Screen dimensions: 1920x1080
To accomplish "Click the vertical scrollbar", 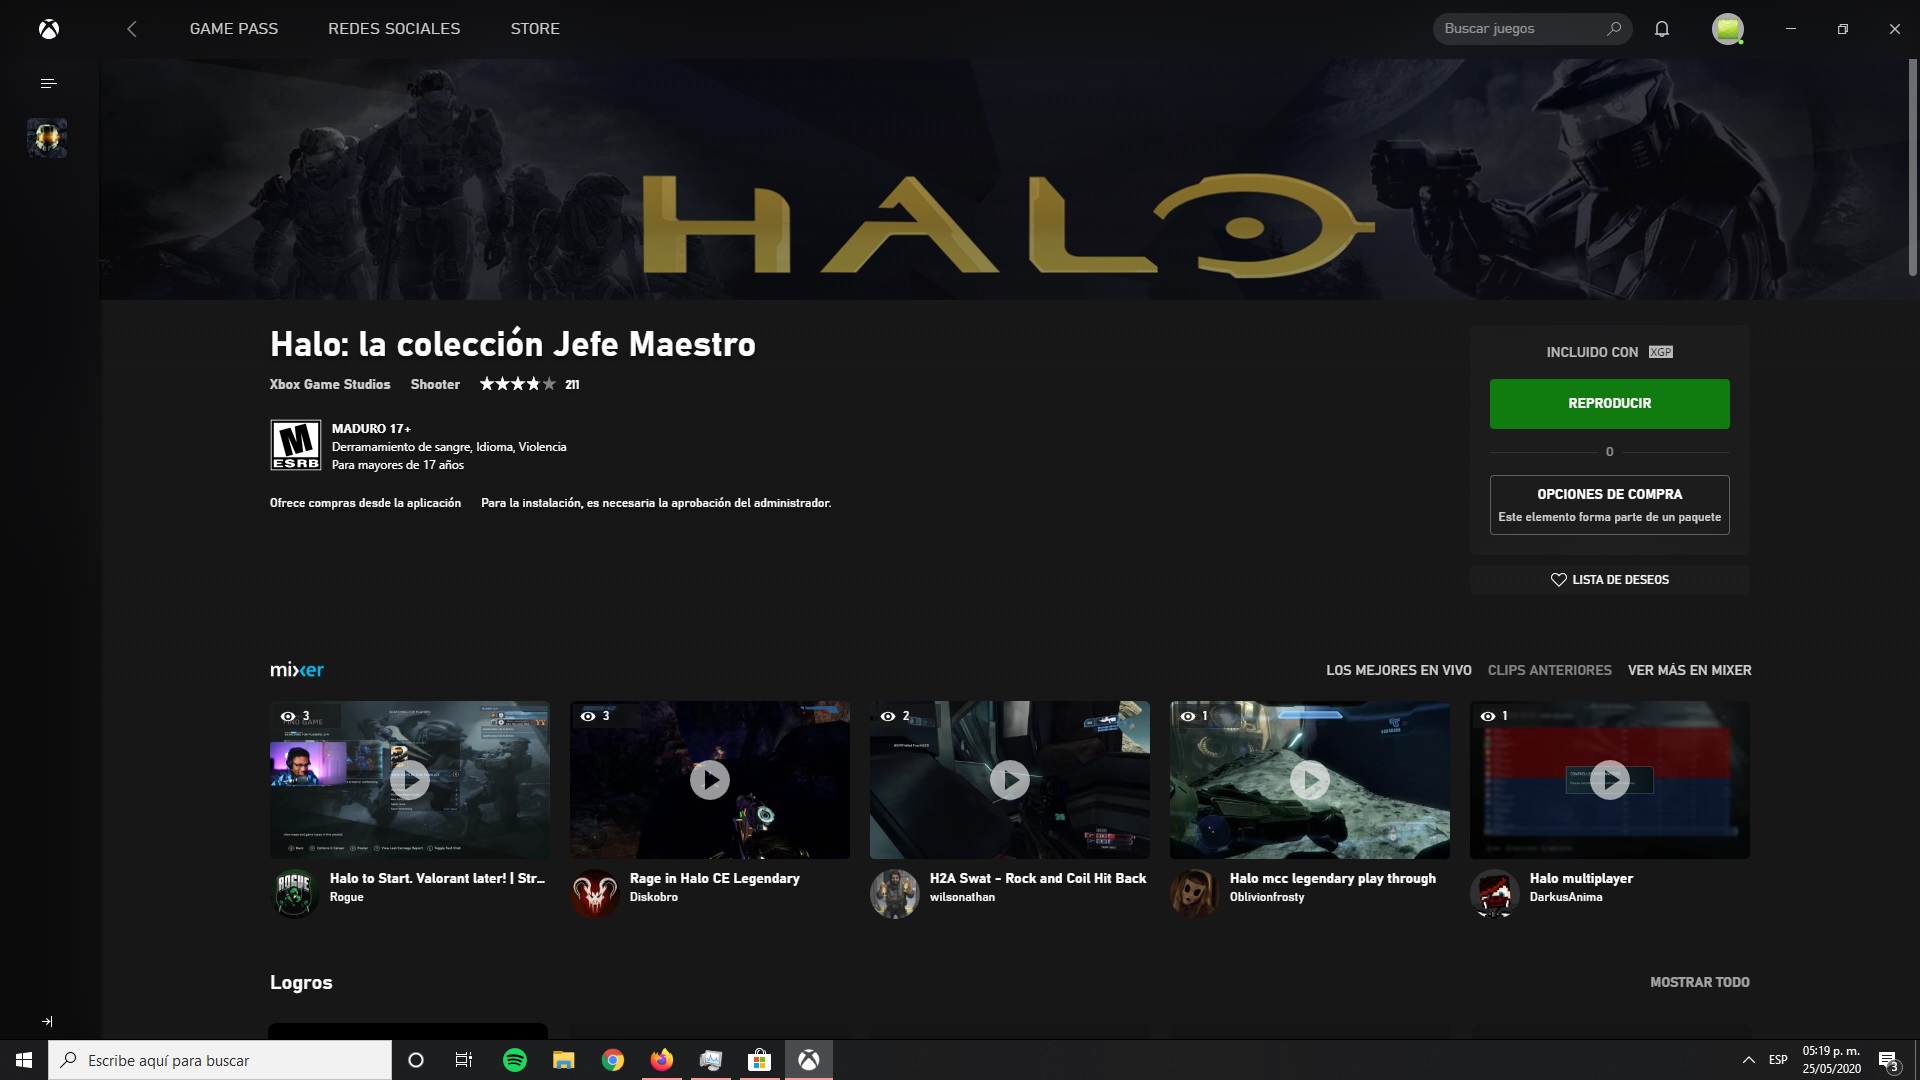I will tap(1912, 168).
